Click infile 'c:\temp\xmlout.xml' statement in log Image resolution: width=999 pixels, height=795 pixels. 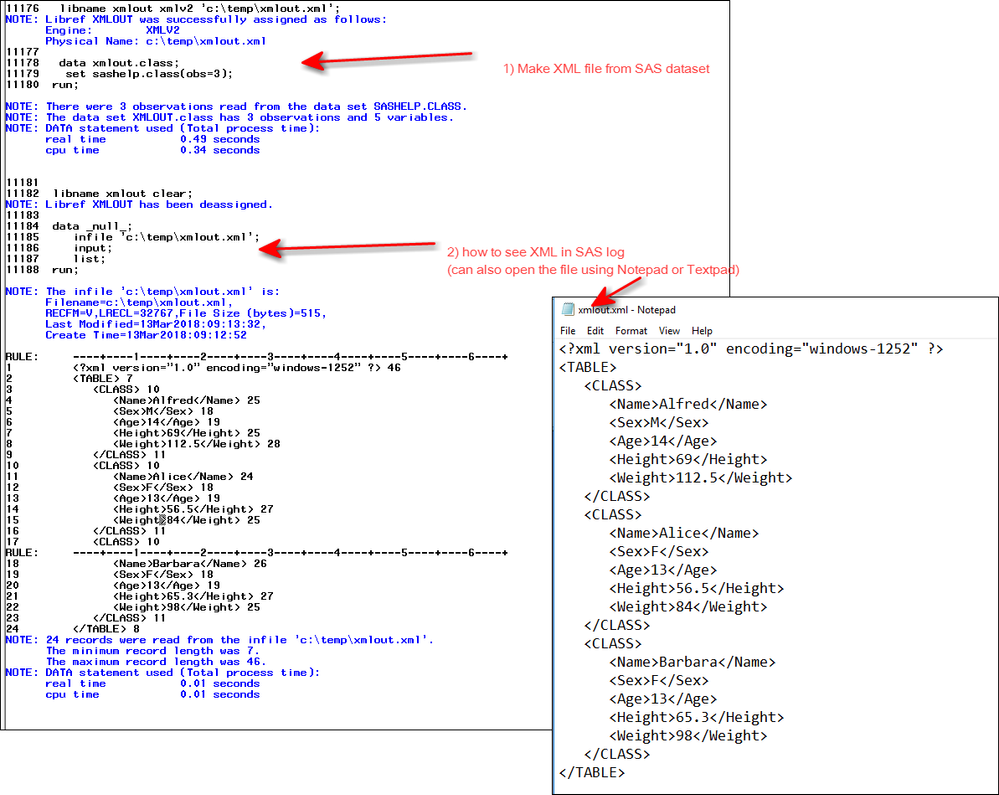tap(166, 237)
